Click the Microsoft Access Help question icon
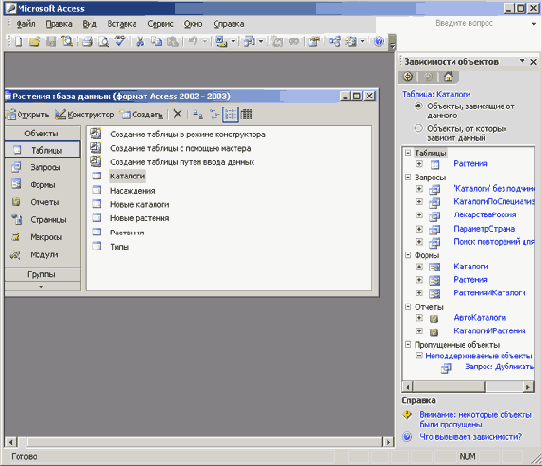The width and height of the screenshot is (542, 466). 379,42
